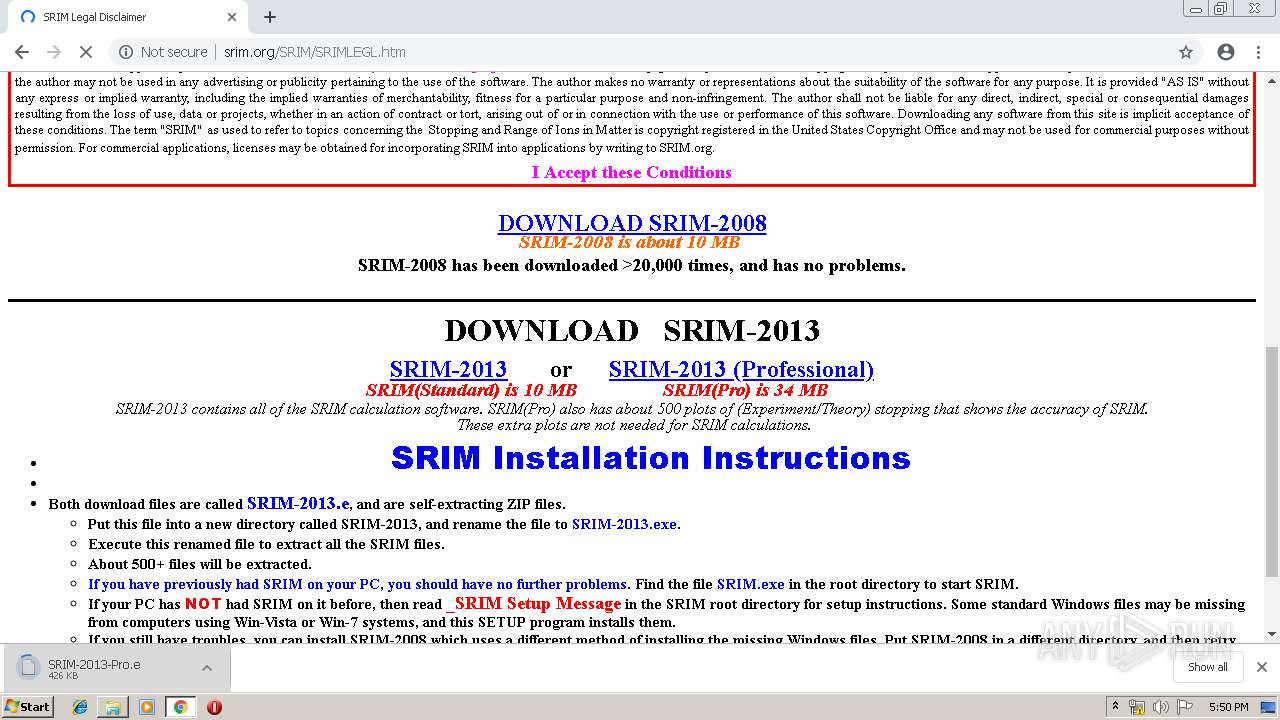Screen dimensions: 1280x720
Task: Click 'SRIM(Pro) is 34 MB' text
Action: 745,390
